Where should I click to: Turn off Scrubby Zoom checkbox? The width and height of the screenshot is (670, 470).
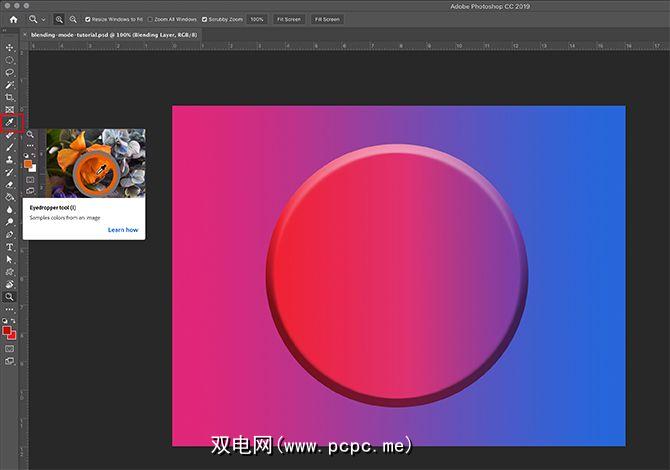click(205, 19)
